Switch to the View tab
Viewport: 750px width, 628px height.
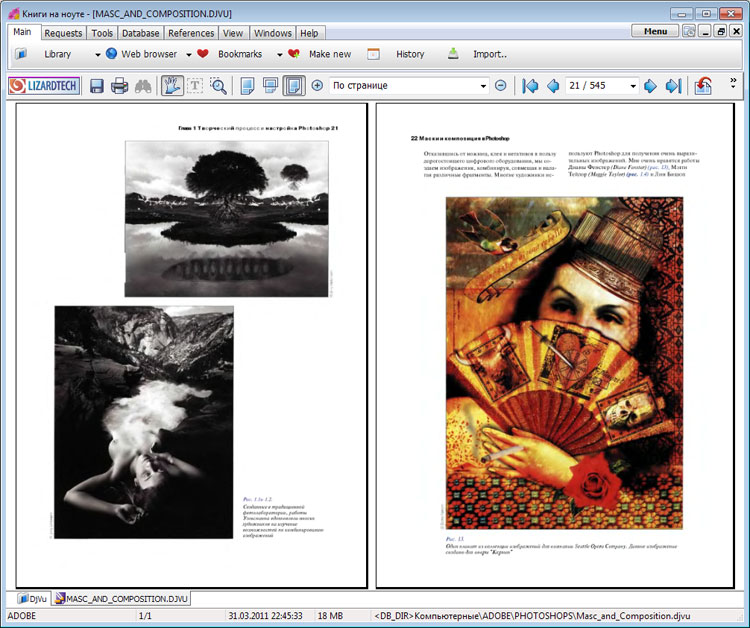(x=233, y=33)
